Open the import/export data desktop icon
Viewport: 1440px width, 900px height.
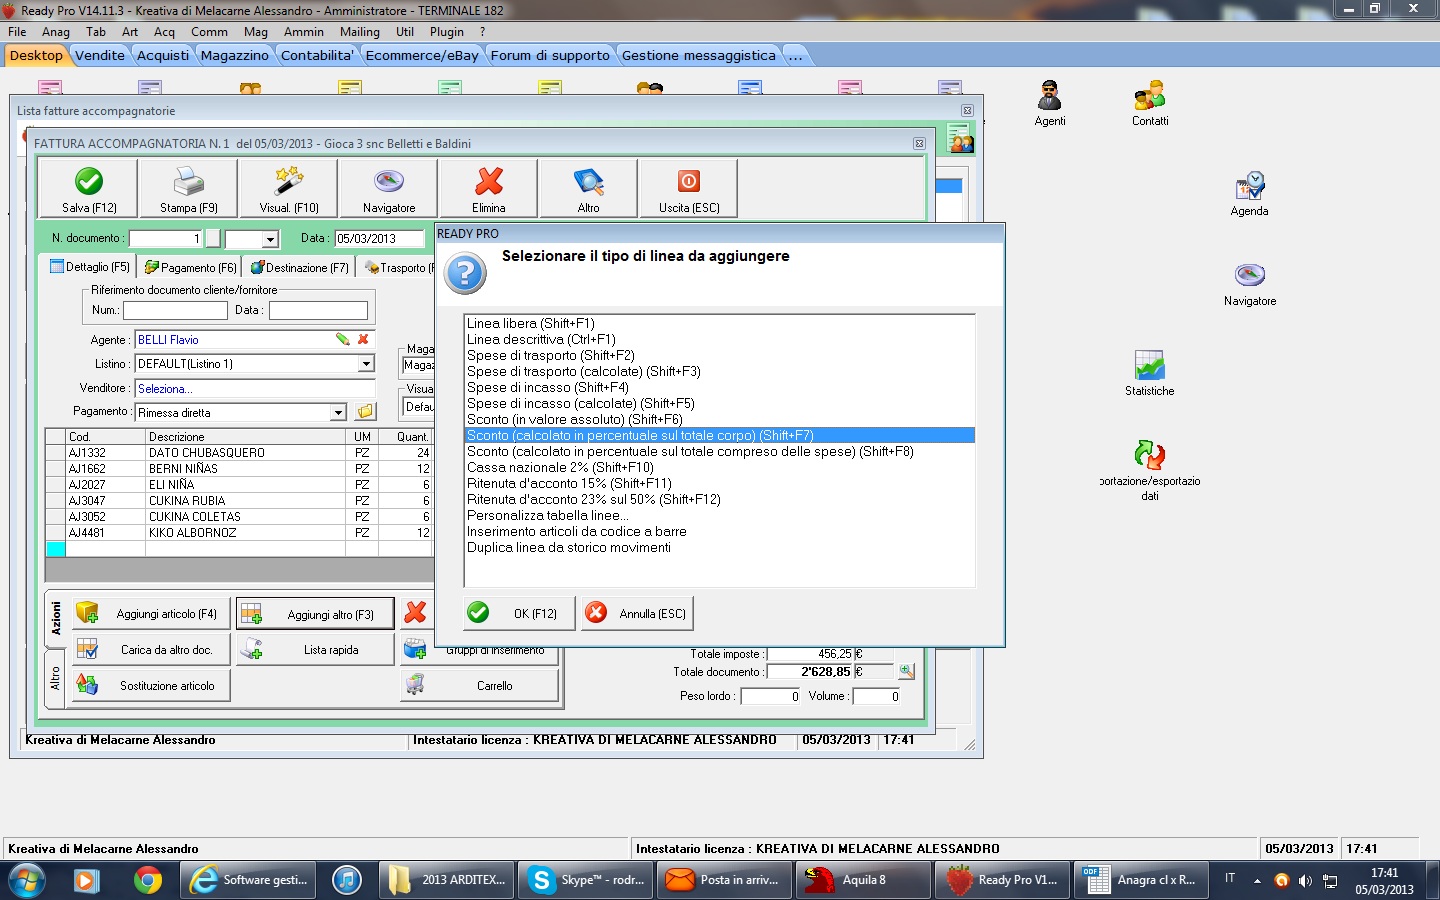click(1150, 471)
